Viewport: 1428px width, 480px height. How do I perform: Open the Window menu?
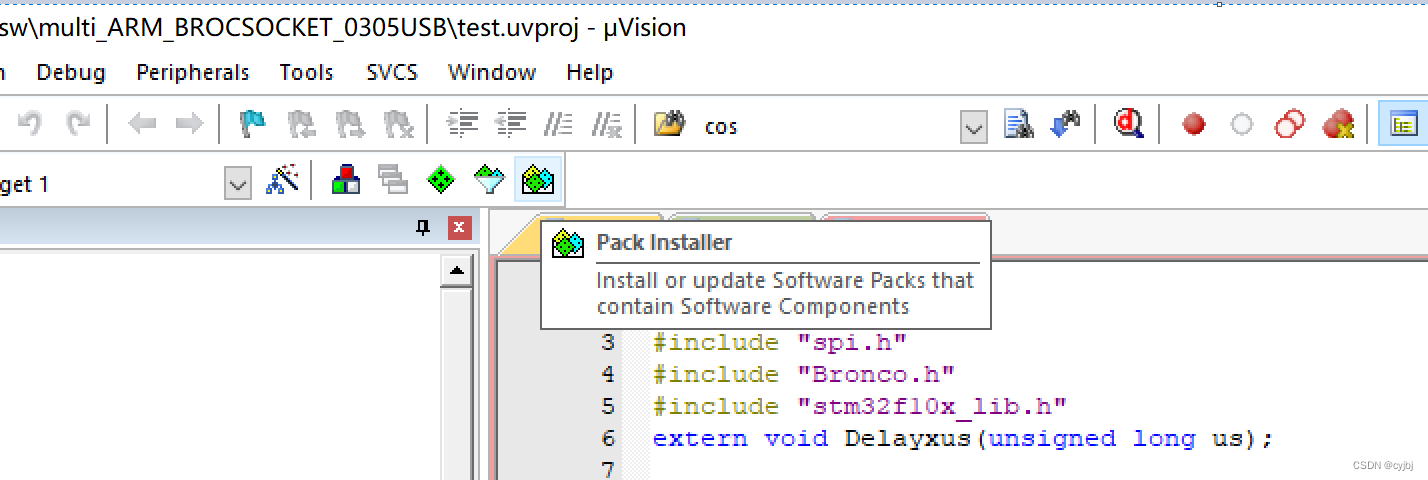tap(492, 72)
